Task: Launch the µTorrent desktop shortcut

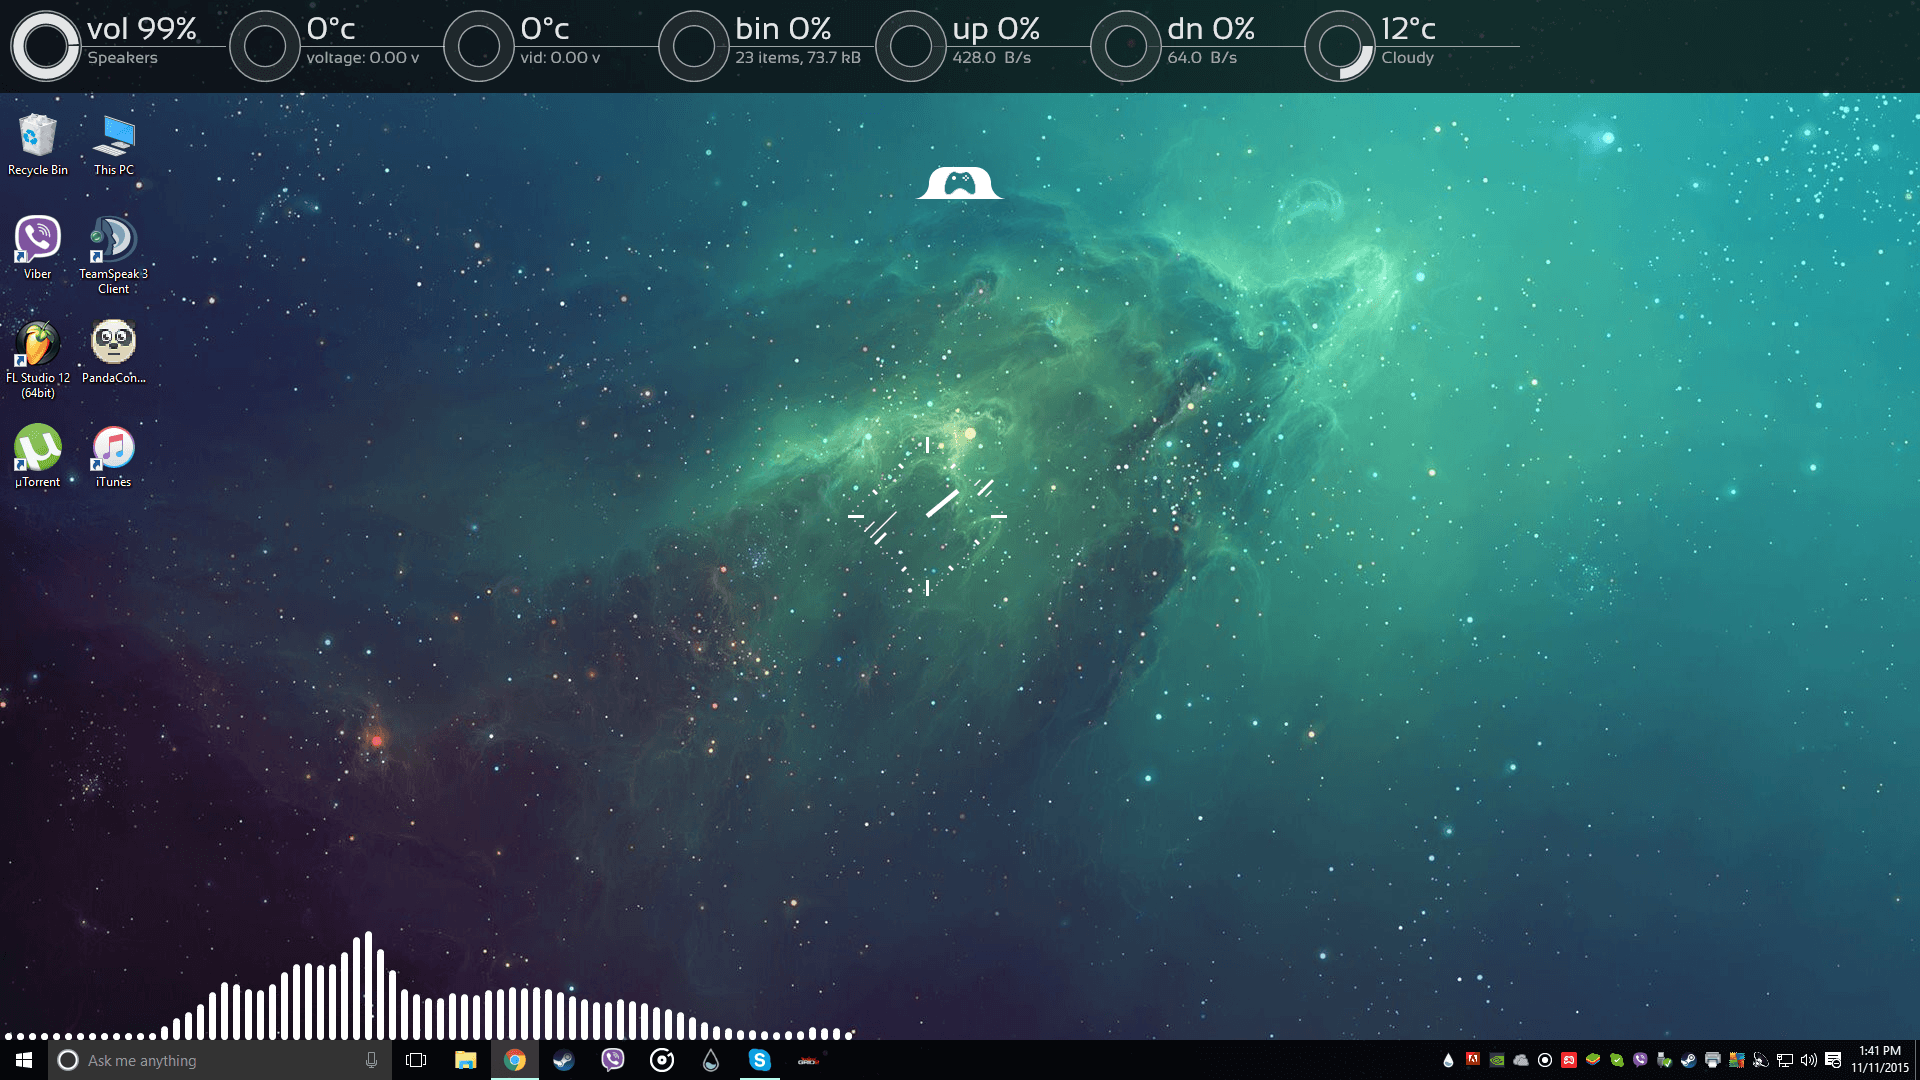Action: [x=37, y=451]
